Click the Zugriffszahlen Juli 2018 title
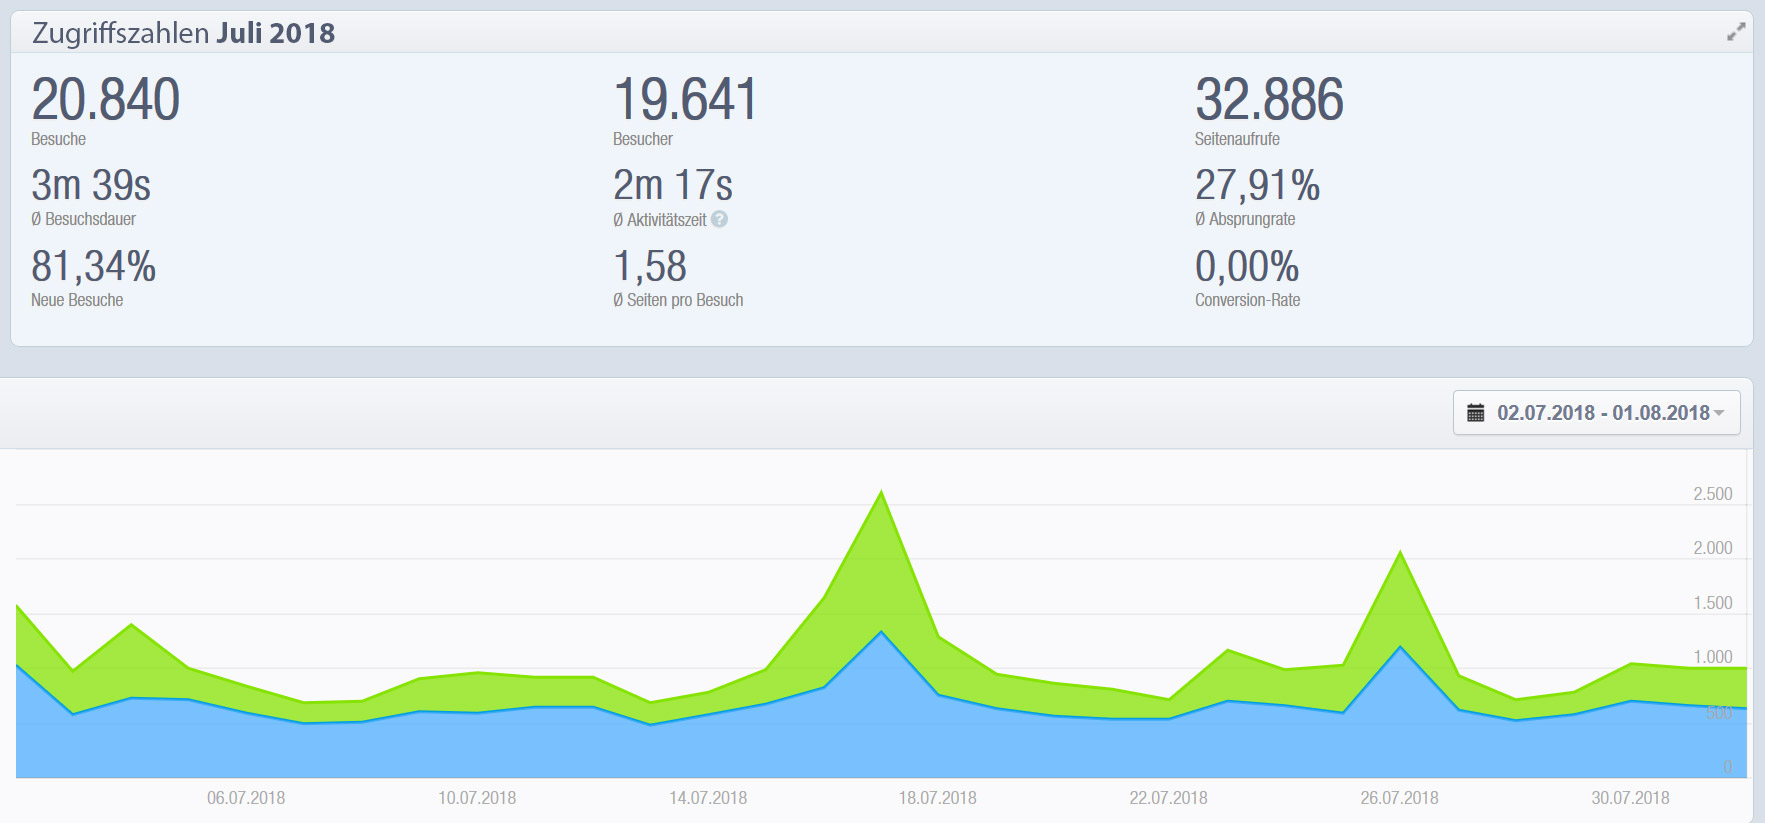 pyautogui.click(x=183, y=33)
